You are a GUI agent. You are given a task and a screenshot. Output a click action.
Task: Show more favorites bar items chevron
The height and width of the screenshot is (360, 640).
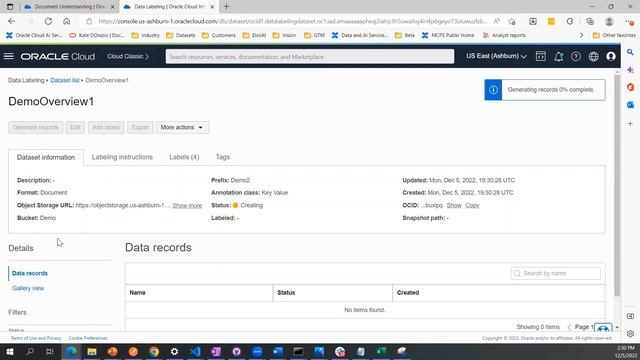[x=581, y=36]
